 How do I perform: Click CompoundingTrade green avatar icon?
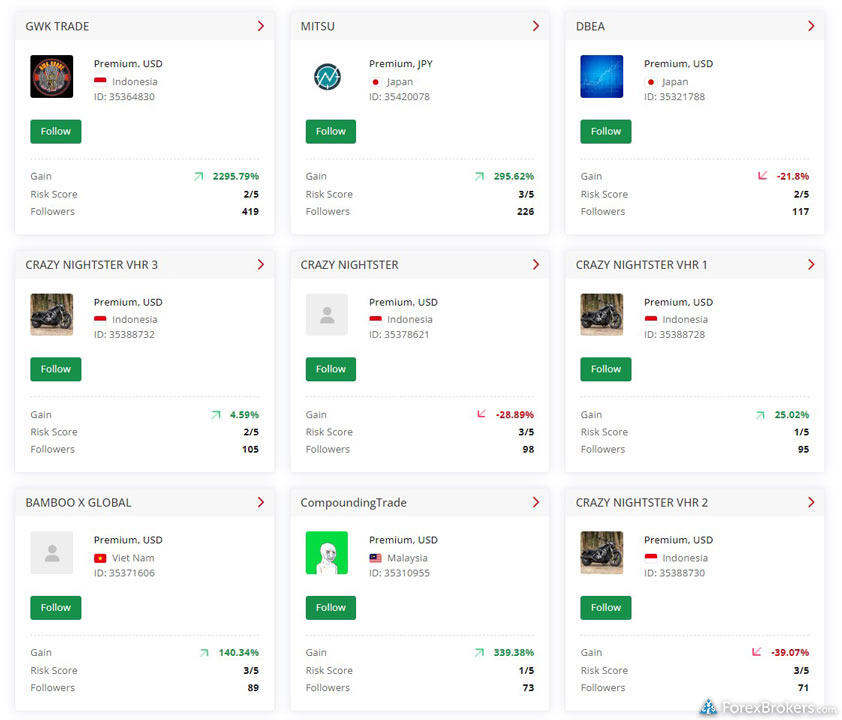pyautogui.click(x=326, y=553)
